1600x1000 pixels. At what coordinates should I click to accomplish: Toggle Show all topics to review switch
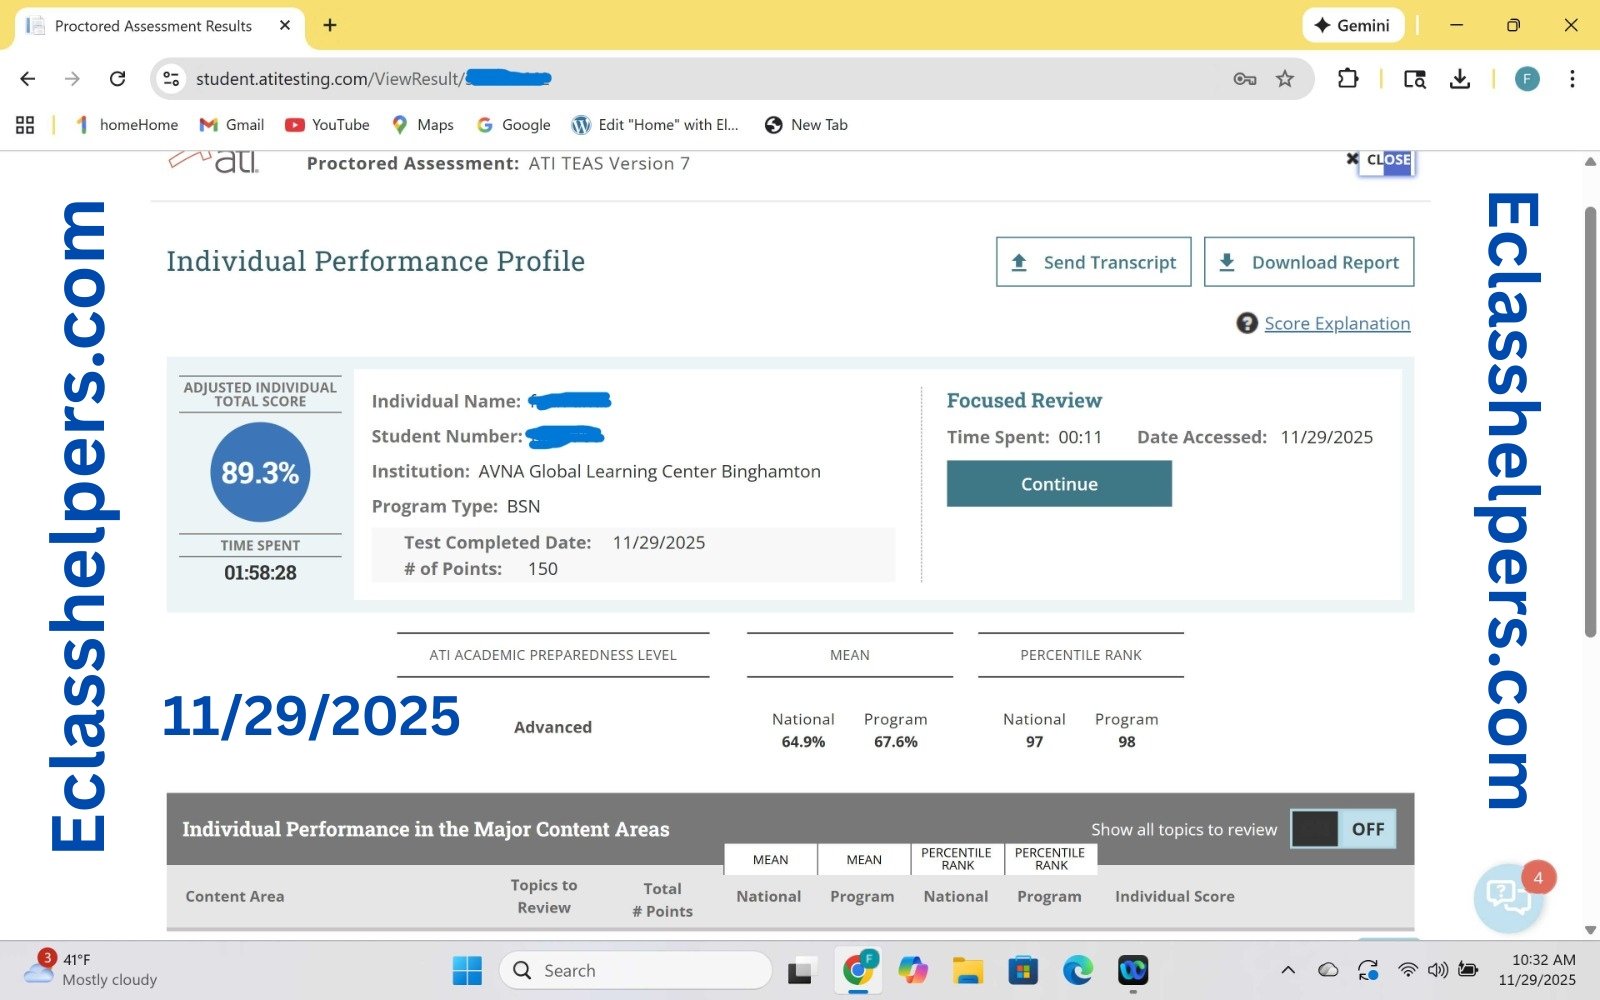click(x=1343, y=829)
